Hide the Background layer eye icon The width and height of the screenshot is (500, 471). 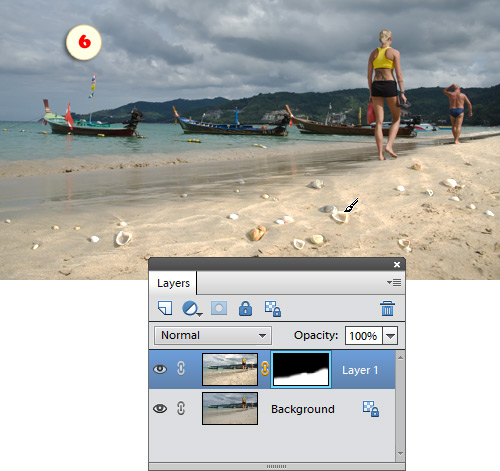coord(160,409)
